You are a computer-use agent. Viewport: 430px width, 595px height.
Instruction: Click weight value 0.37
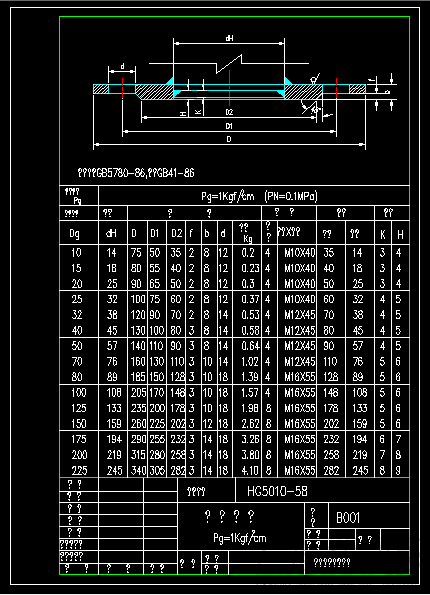(250, 299)
